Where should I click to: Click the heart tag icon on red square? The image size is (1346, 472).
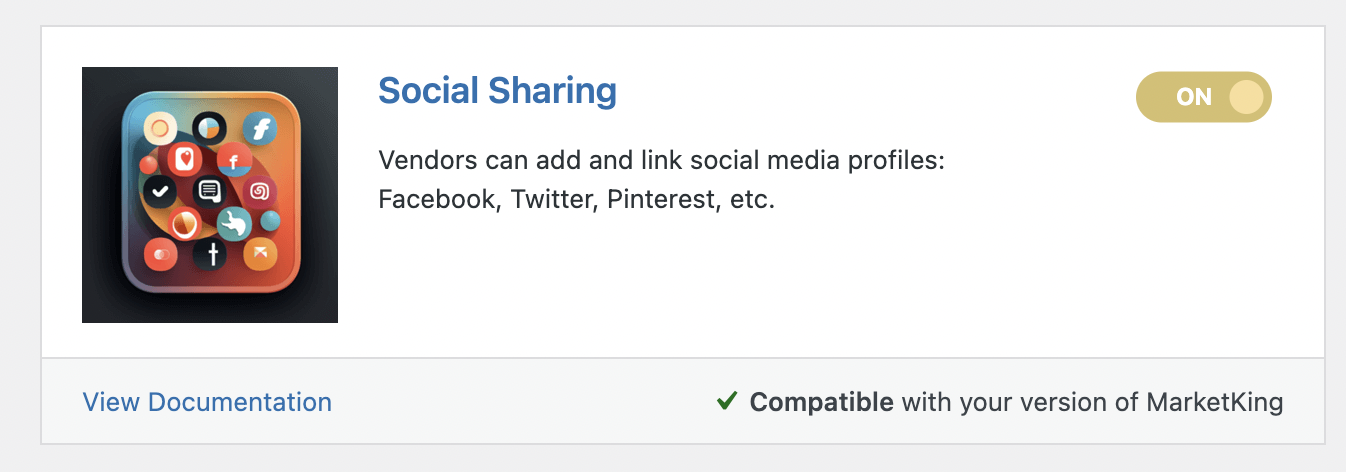pos(184,158)
